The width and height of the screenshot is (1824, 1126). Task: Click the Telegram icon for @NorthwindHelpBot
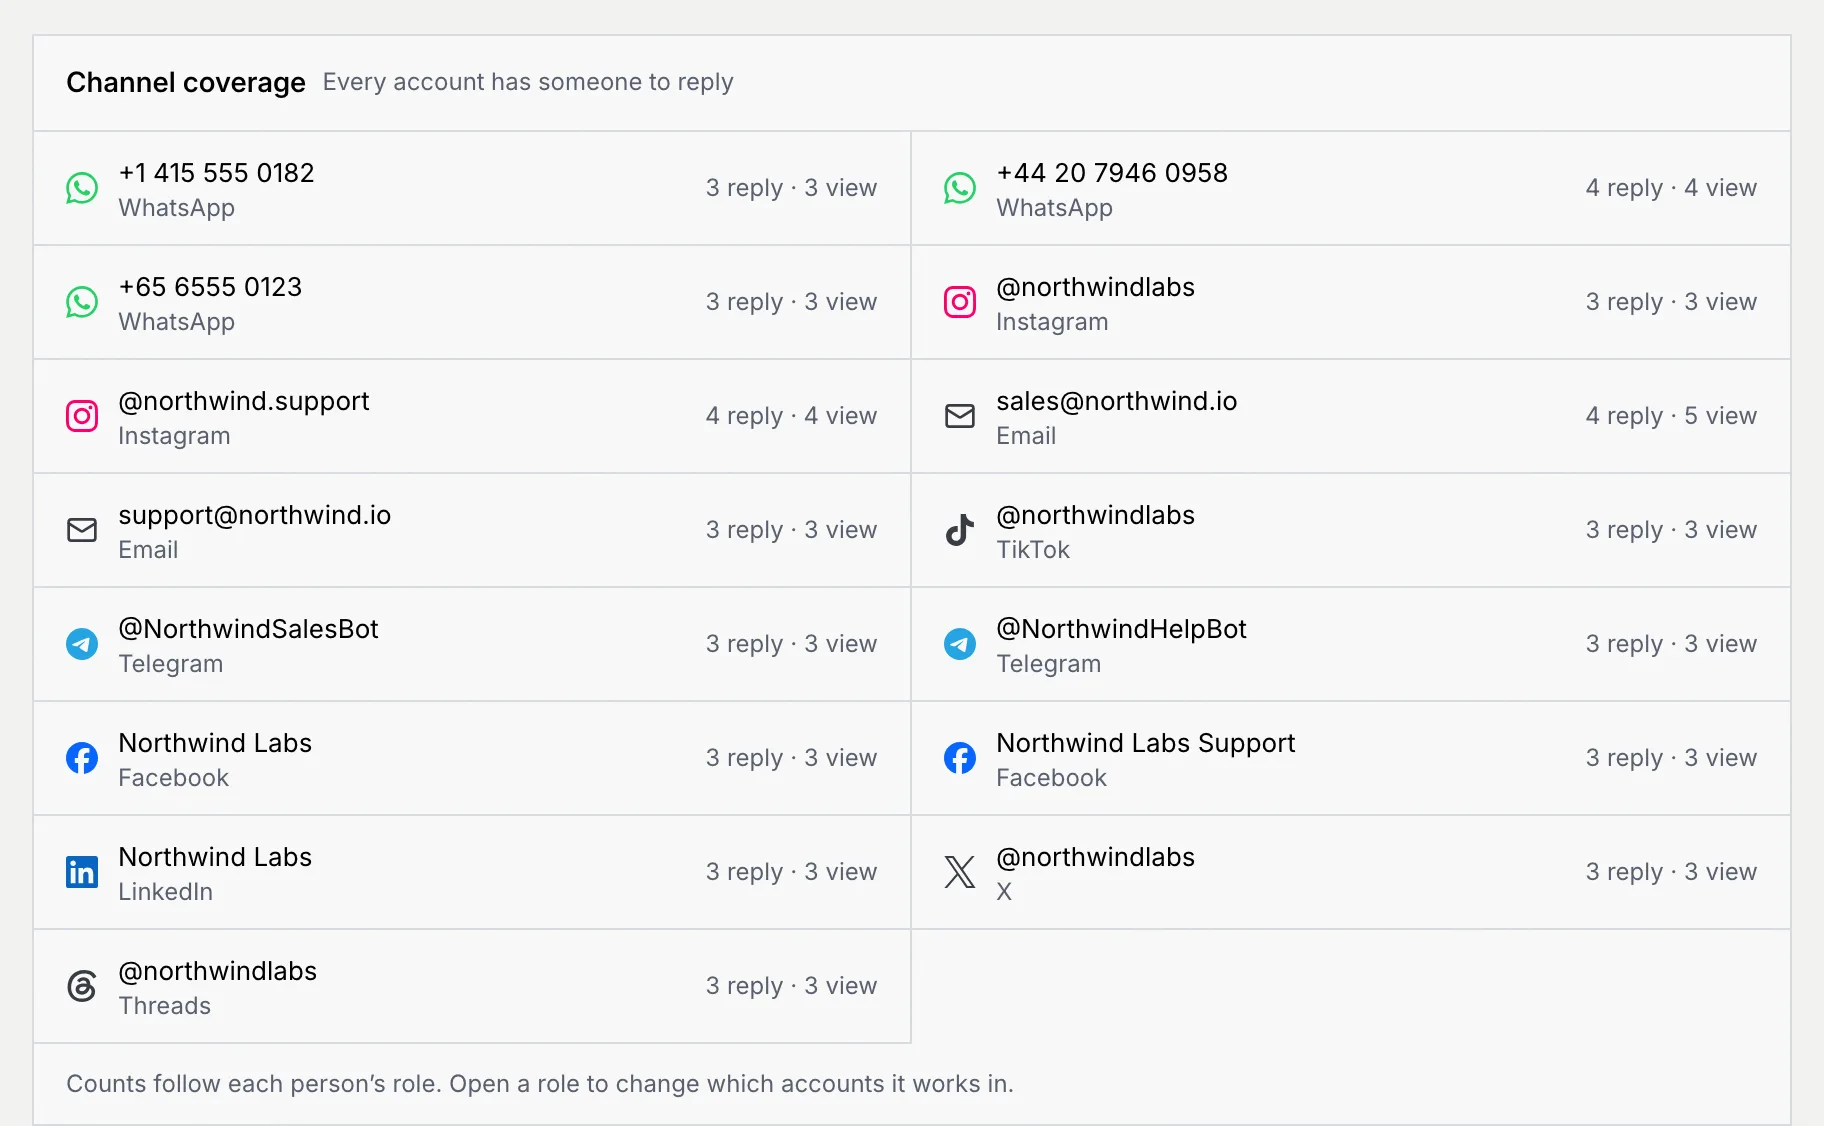pos(960,644)
